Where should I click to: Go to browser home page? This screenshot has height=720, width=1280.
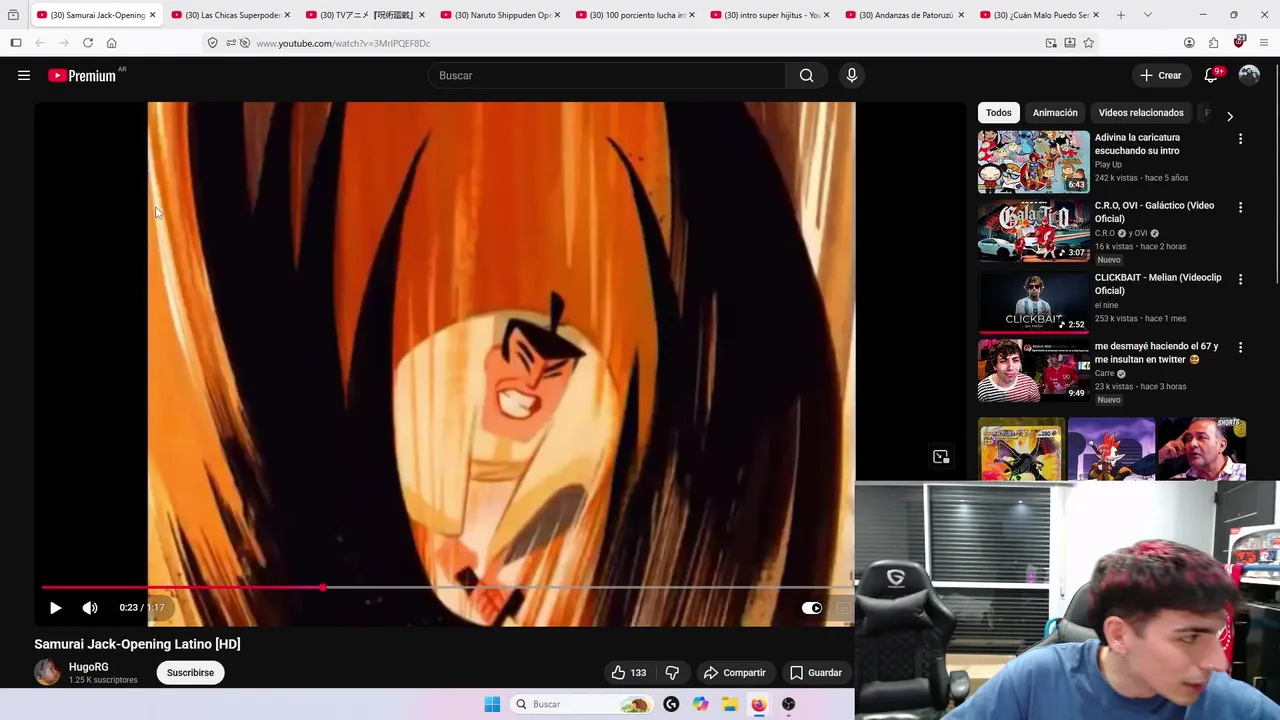click(111, 43)
